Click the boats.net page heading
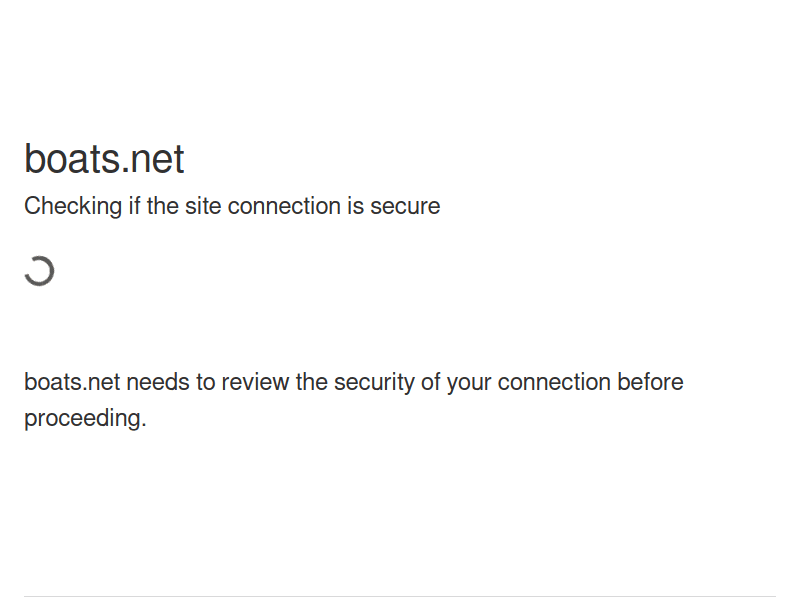This screenshot has width=800, height=600. coord(104,160)
